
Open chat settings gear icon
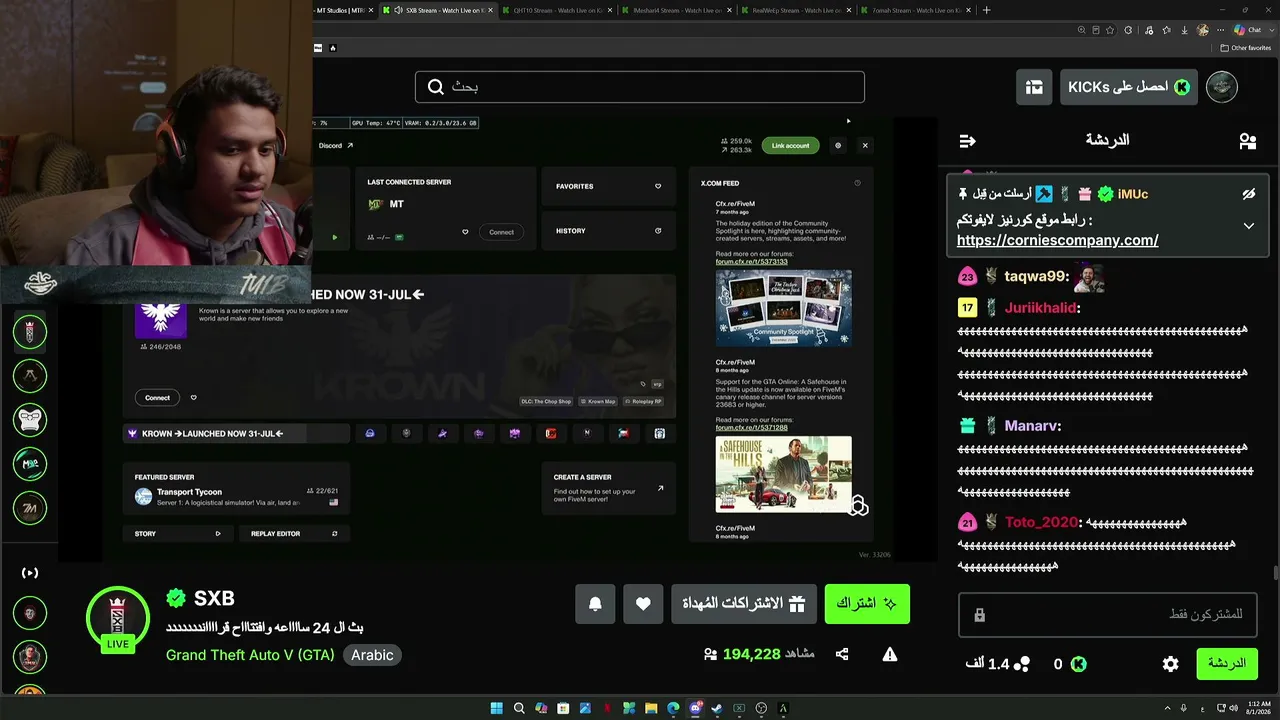point(1171,664)
